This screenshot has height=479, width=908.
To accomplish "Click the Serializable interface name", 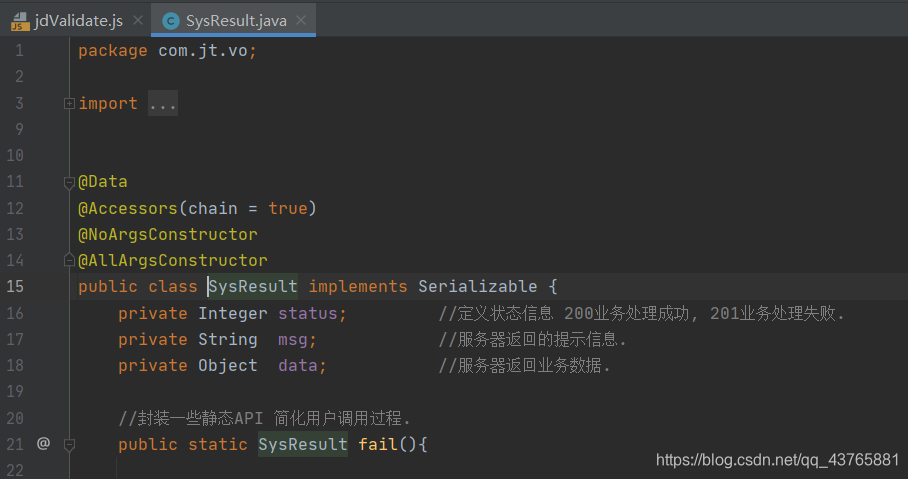I will [478, 287].
